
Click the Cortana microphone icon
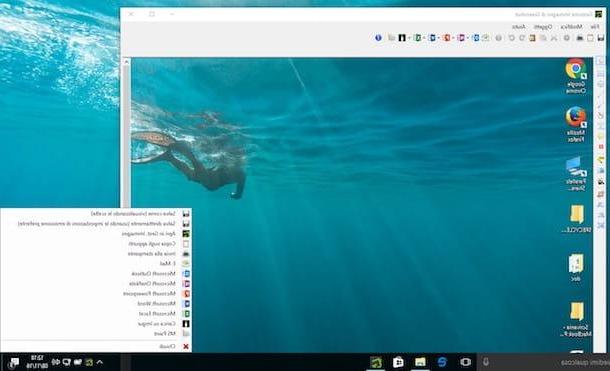pos(486,362)
